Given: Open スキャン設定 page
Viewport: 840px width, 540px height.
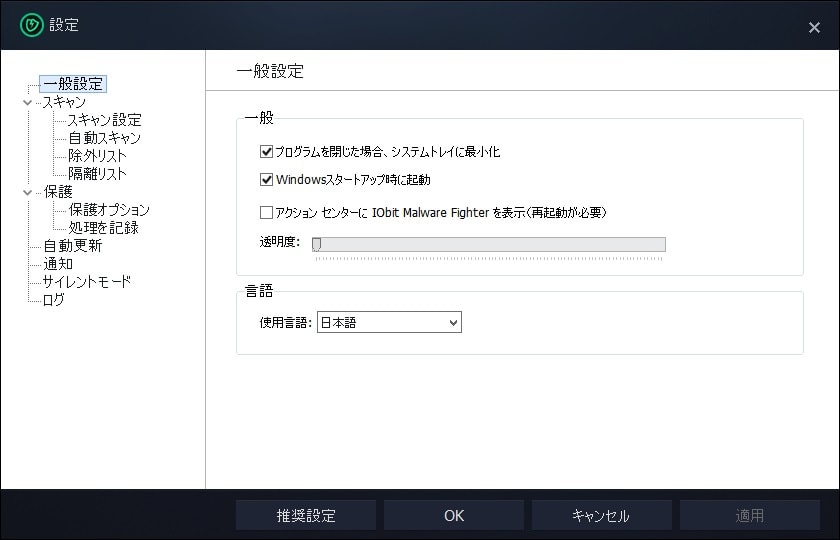Looking at the screenshot, I should point(104,120).
